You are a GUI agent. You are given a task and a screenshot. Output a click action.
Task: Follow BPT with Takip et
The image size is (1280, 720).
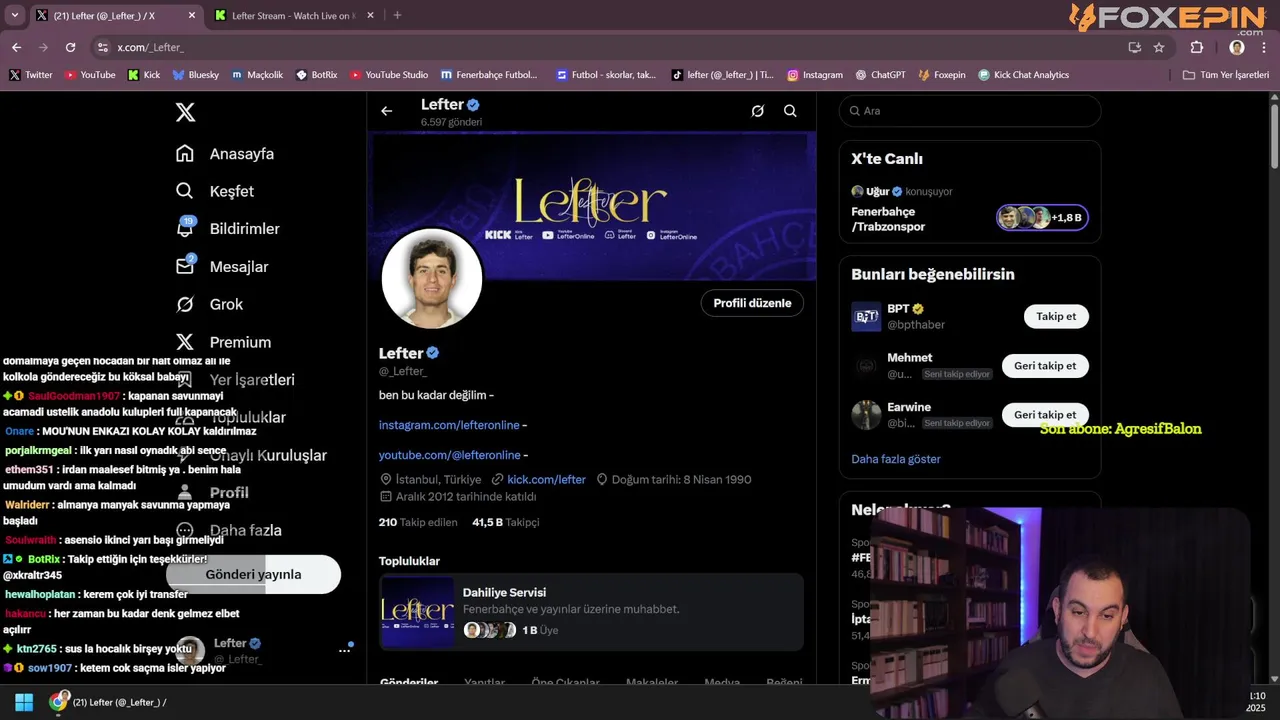[x=1056, y=316]
